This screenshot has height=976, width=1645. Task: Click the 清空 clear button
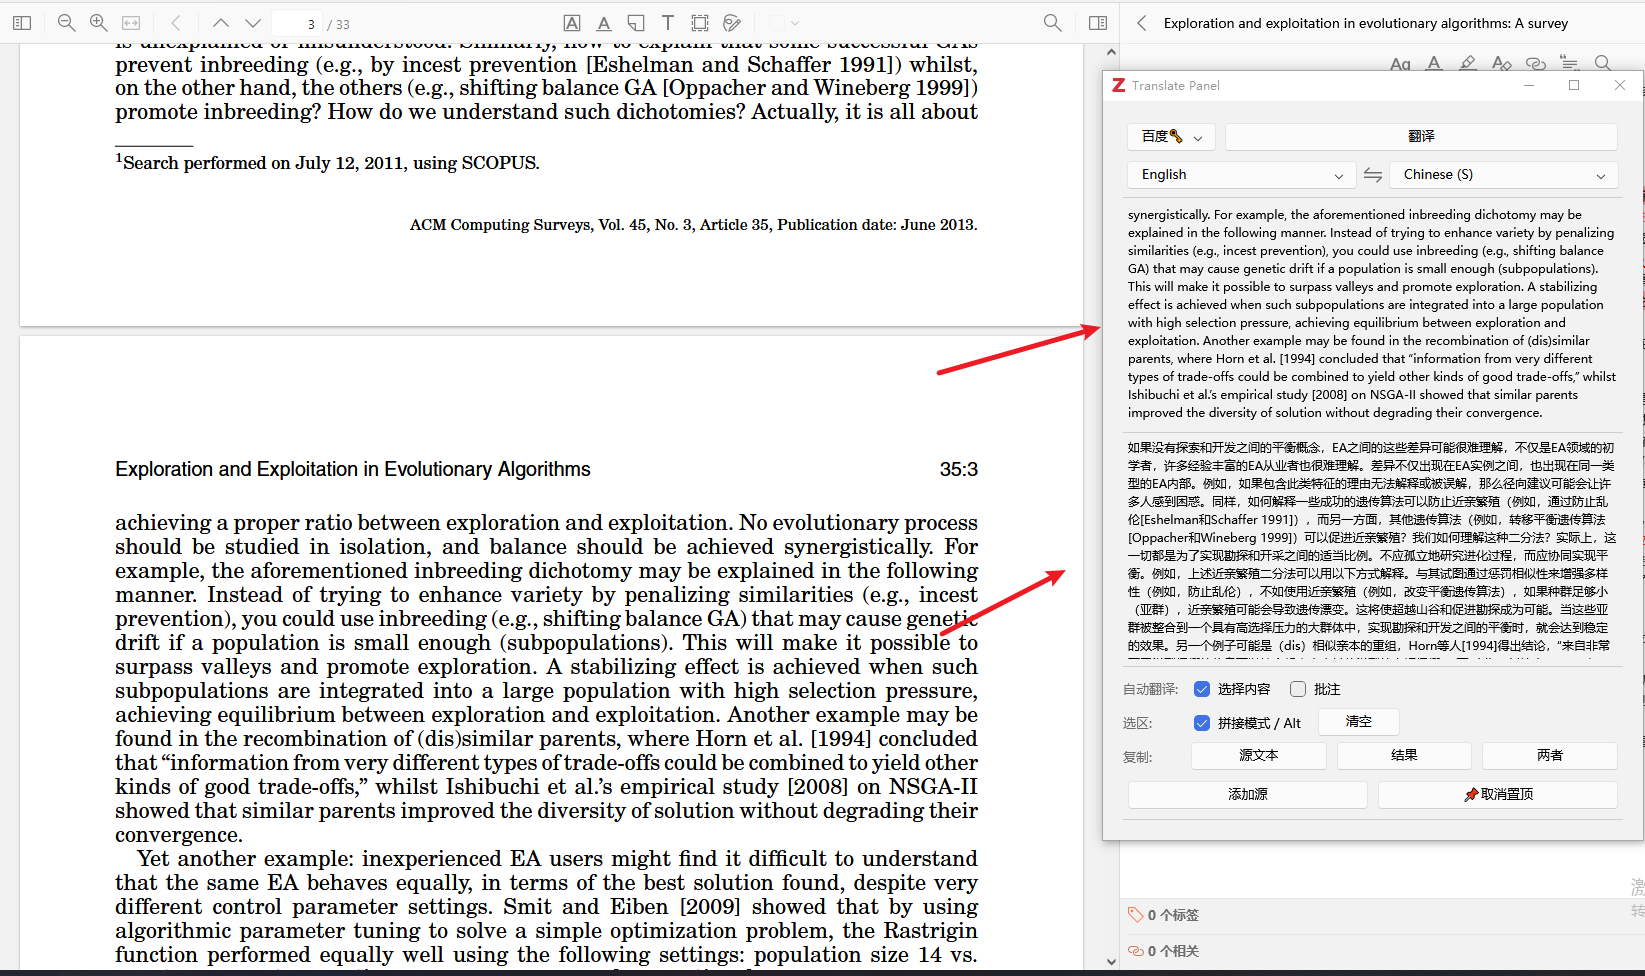[x=1358, y=722]
